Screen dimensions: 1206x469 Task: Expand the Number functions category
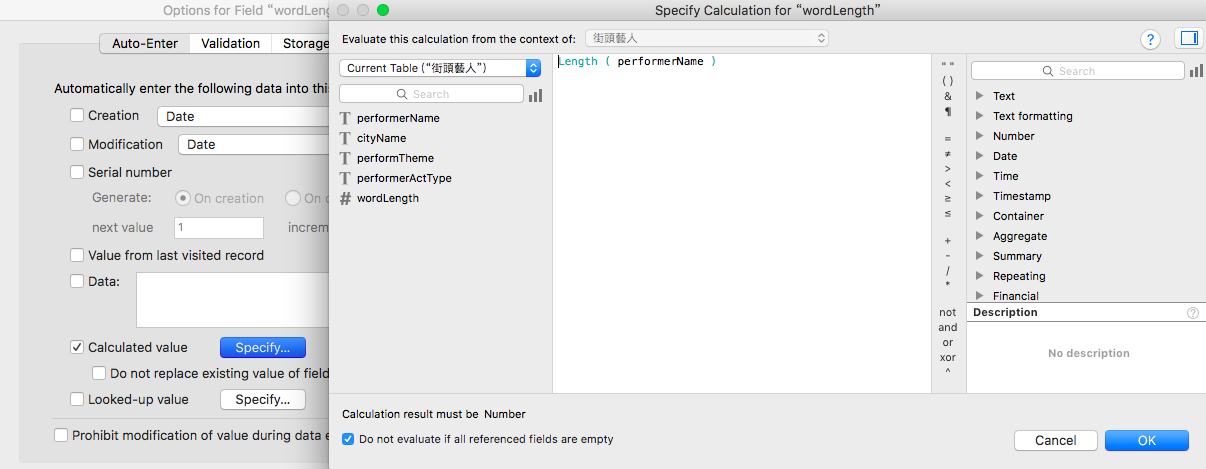[x=980, y=136]
